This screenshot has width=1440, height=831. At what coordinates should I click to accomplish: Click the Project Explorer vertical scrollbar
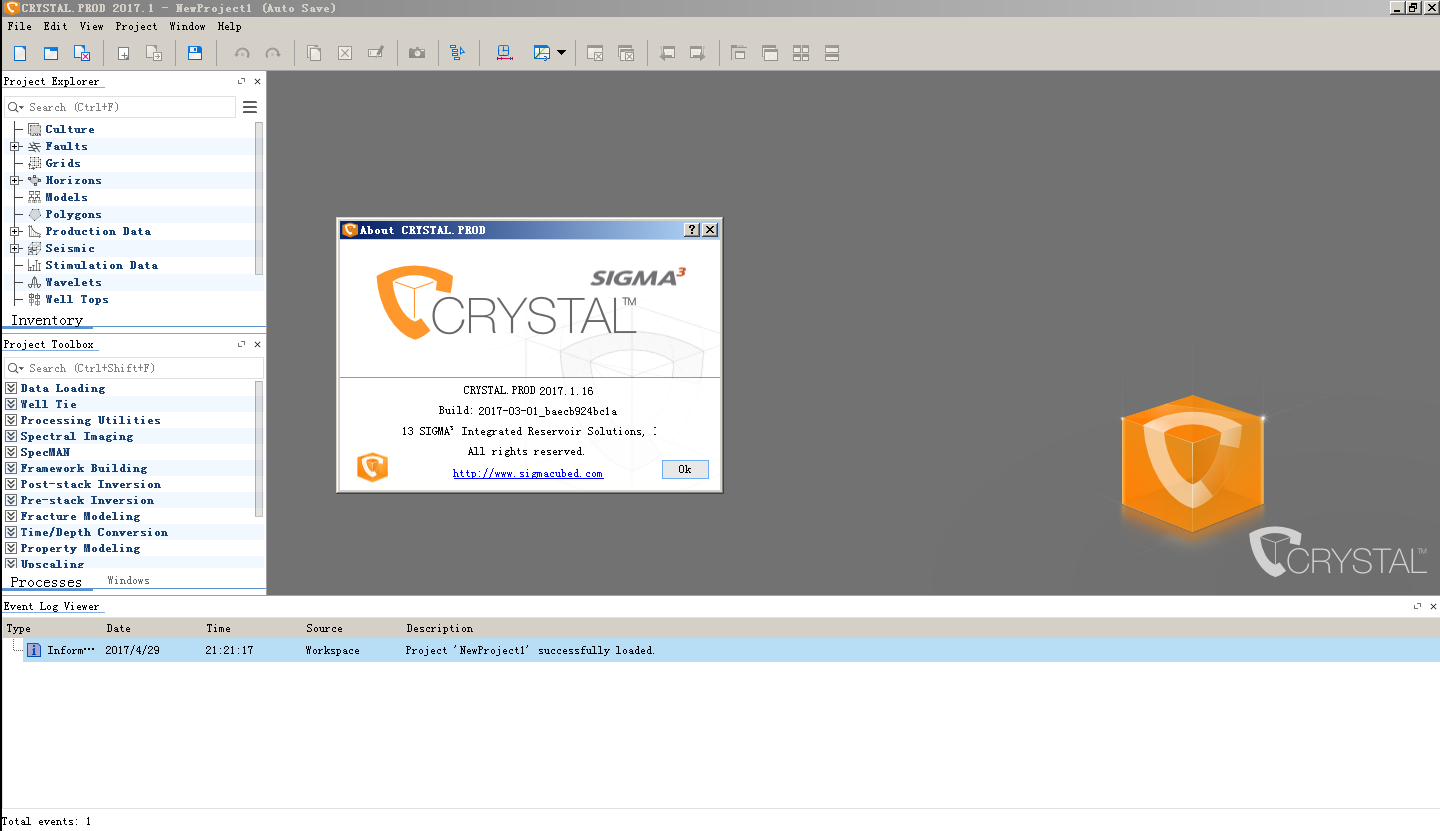click(260, 198)
